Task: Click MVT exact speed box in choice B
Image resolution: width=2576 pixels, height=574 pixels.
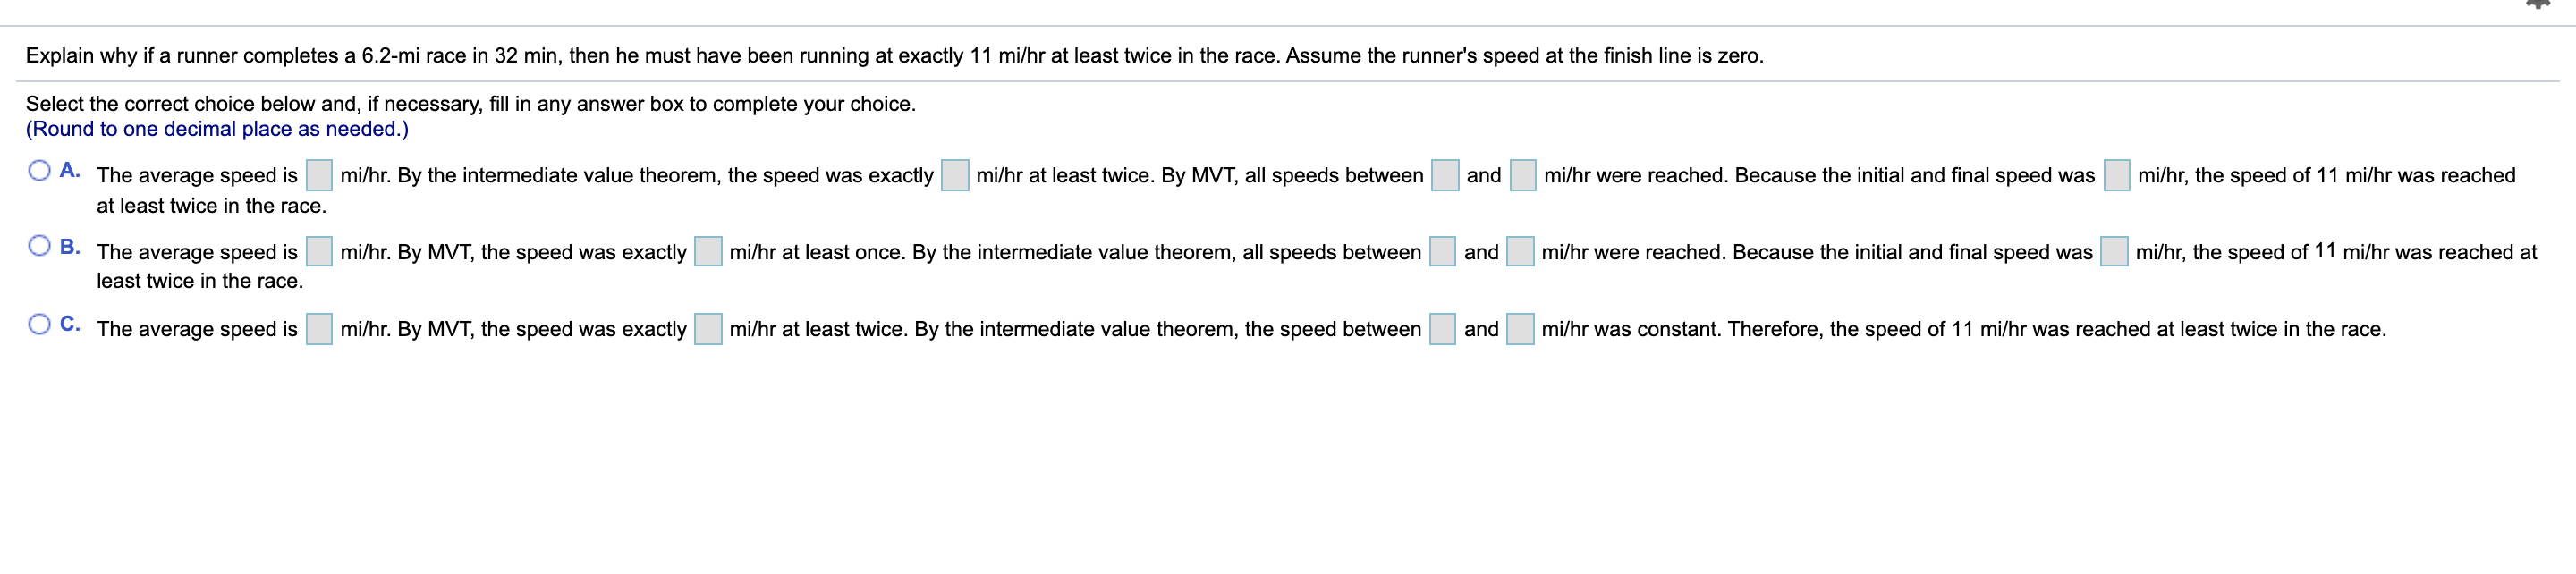Action: [708, 251]
